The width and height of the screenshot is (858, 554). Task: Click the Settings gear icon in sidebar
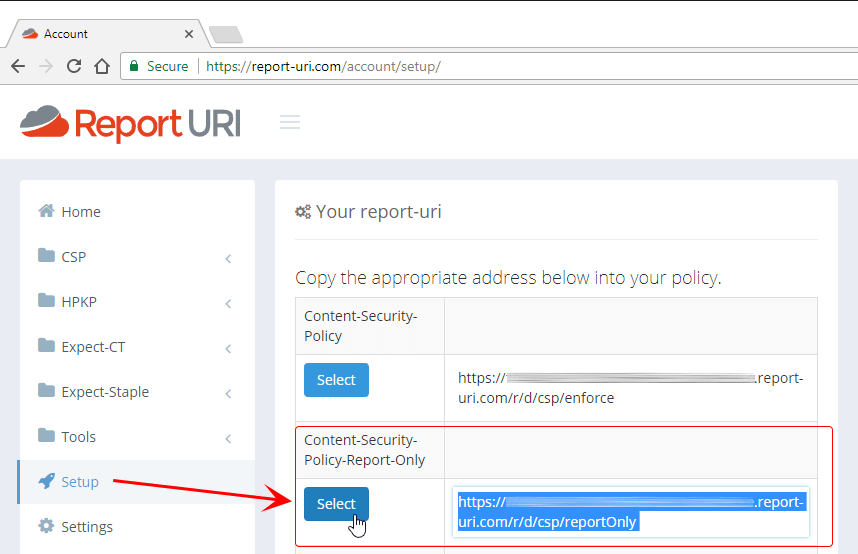click(46, 526)
